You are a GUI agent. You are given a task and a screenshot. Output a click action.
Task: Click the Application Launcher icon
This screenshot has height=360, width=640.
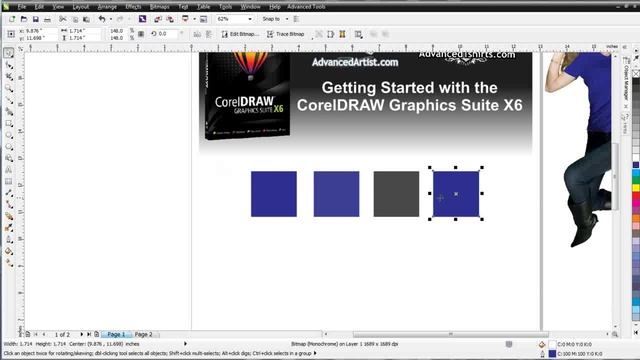pos(185,19)
